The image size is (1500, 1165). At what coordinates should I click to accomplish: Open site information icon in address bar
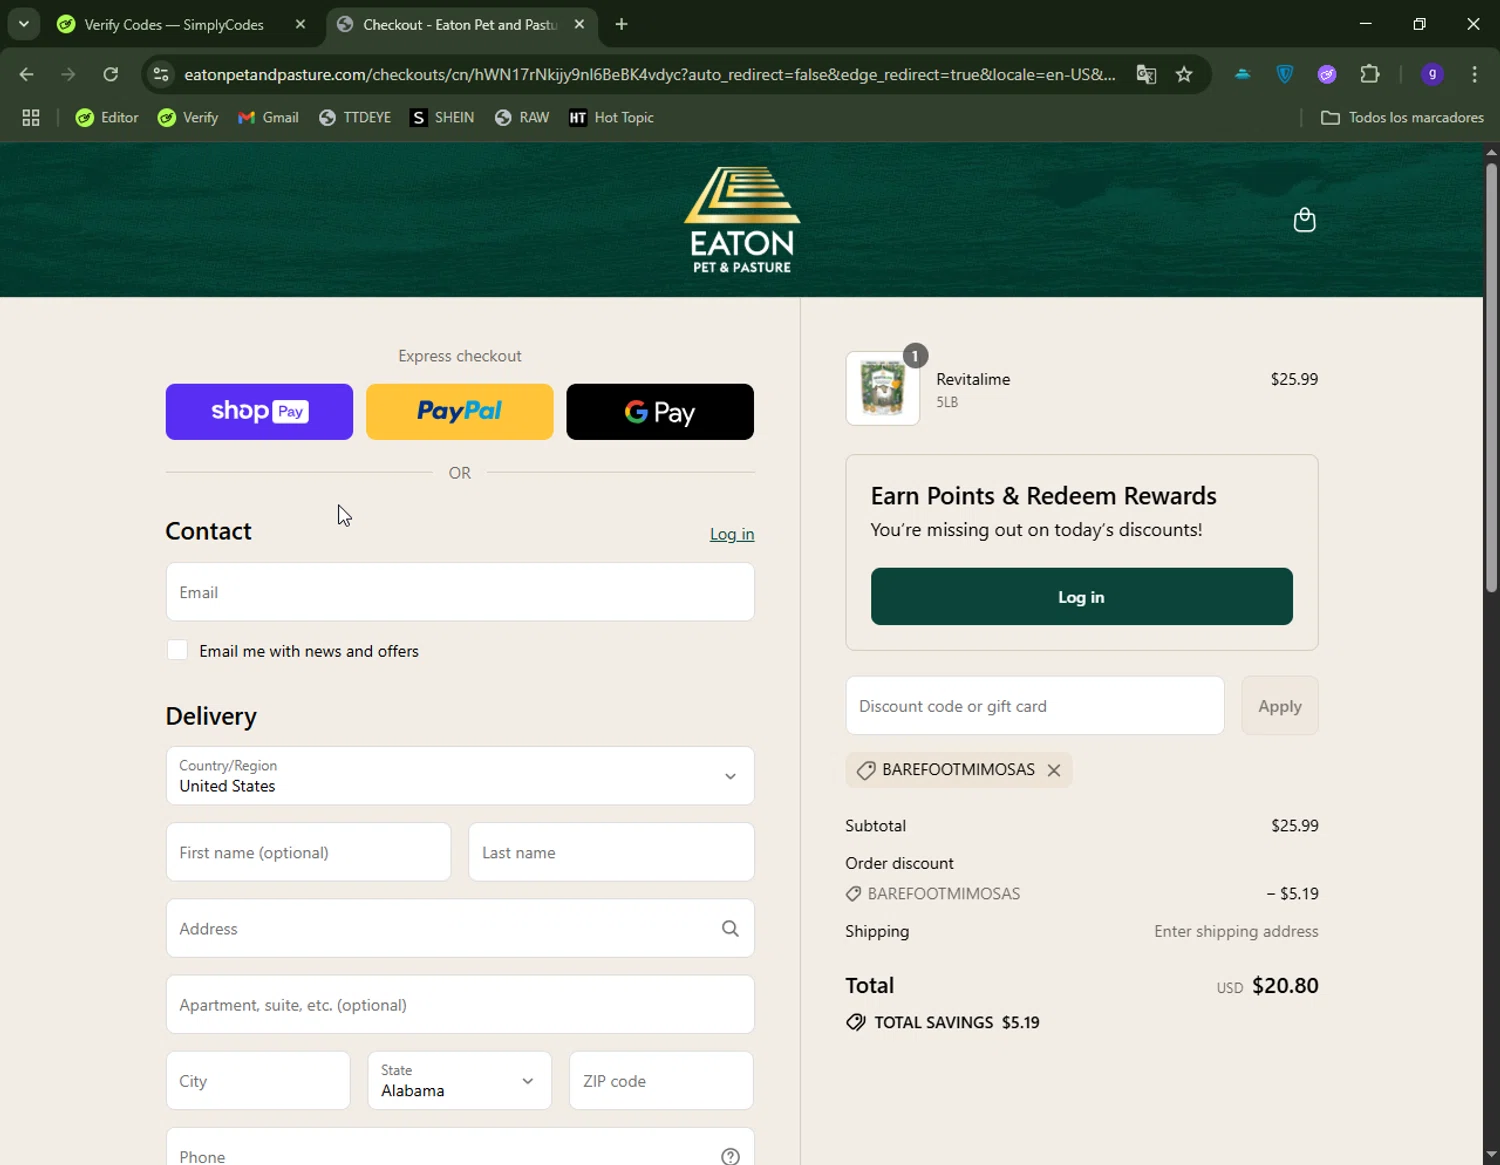(161, 74)
